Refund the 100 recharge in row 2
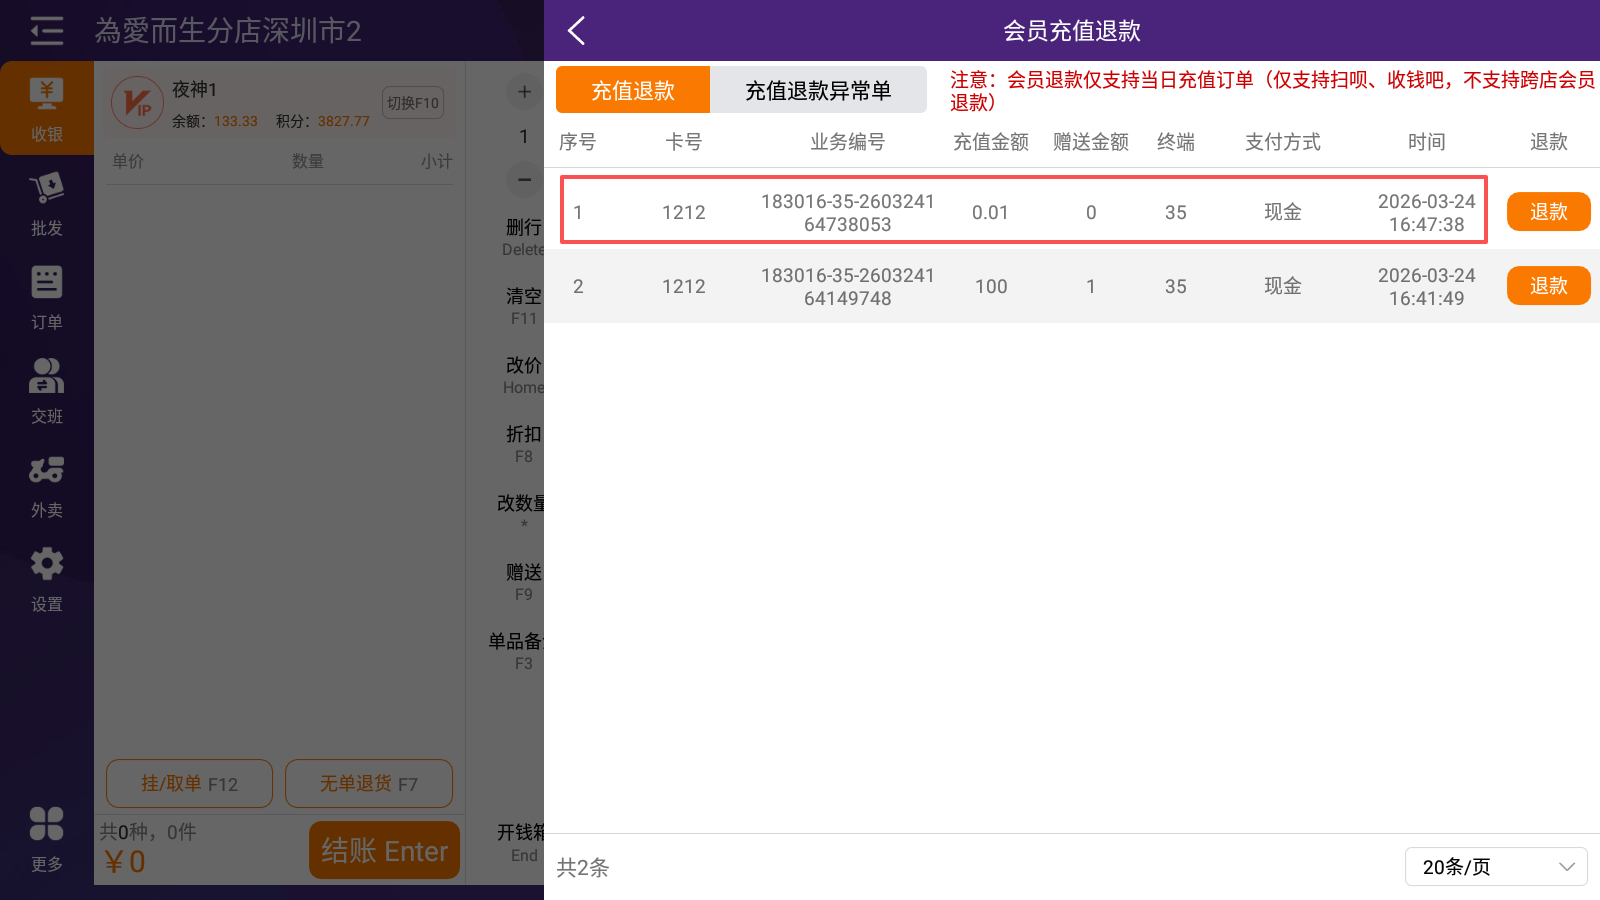Screen dimensions: 1600x900 pyautogui.click(x=1547, y=286)
